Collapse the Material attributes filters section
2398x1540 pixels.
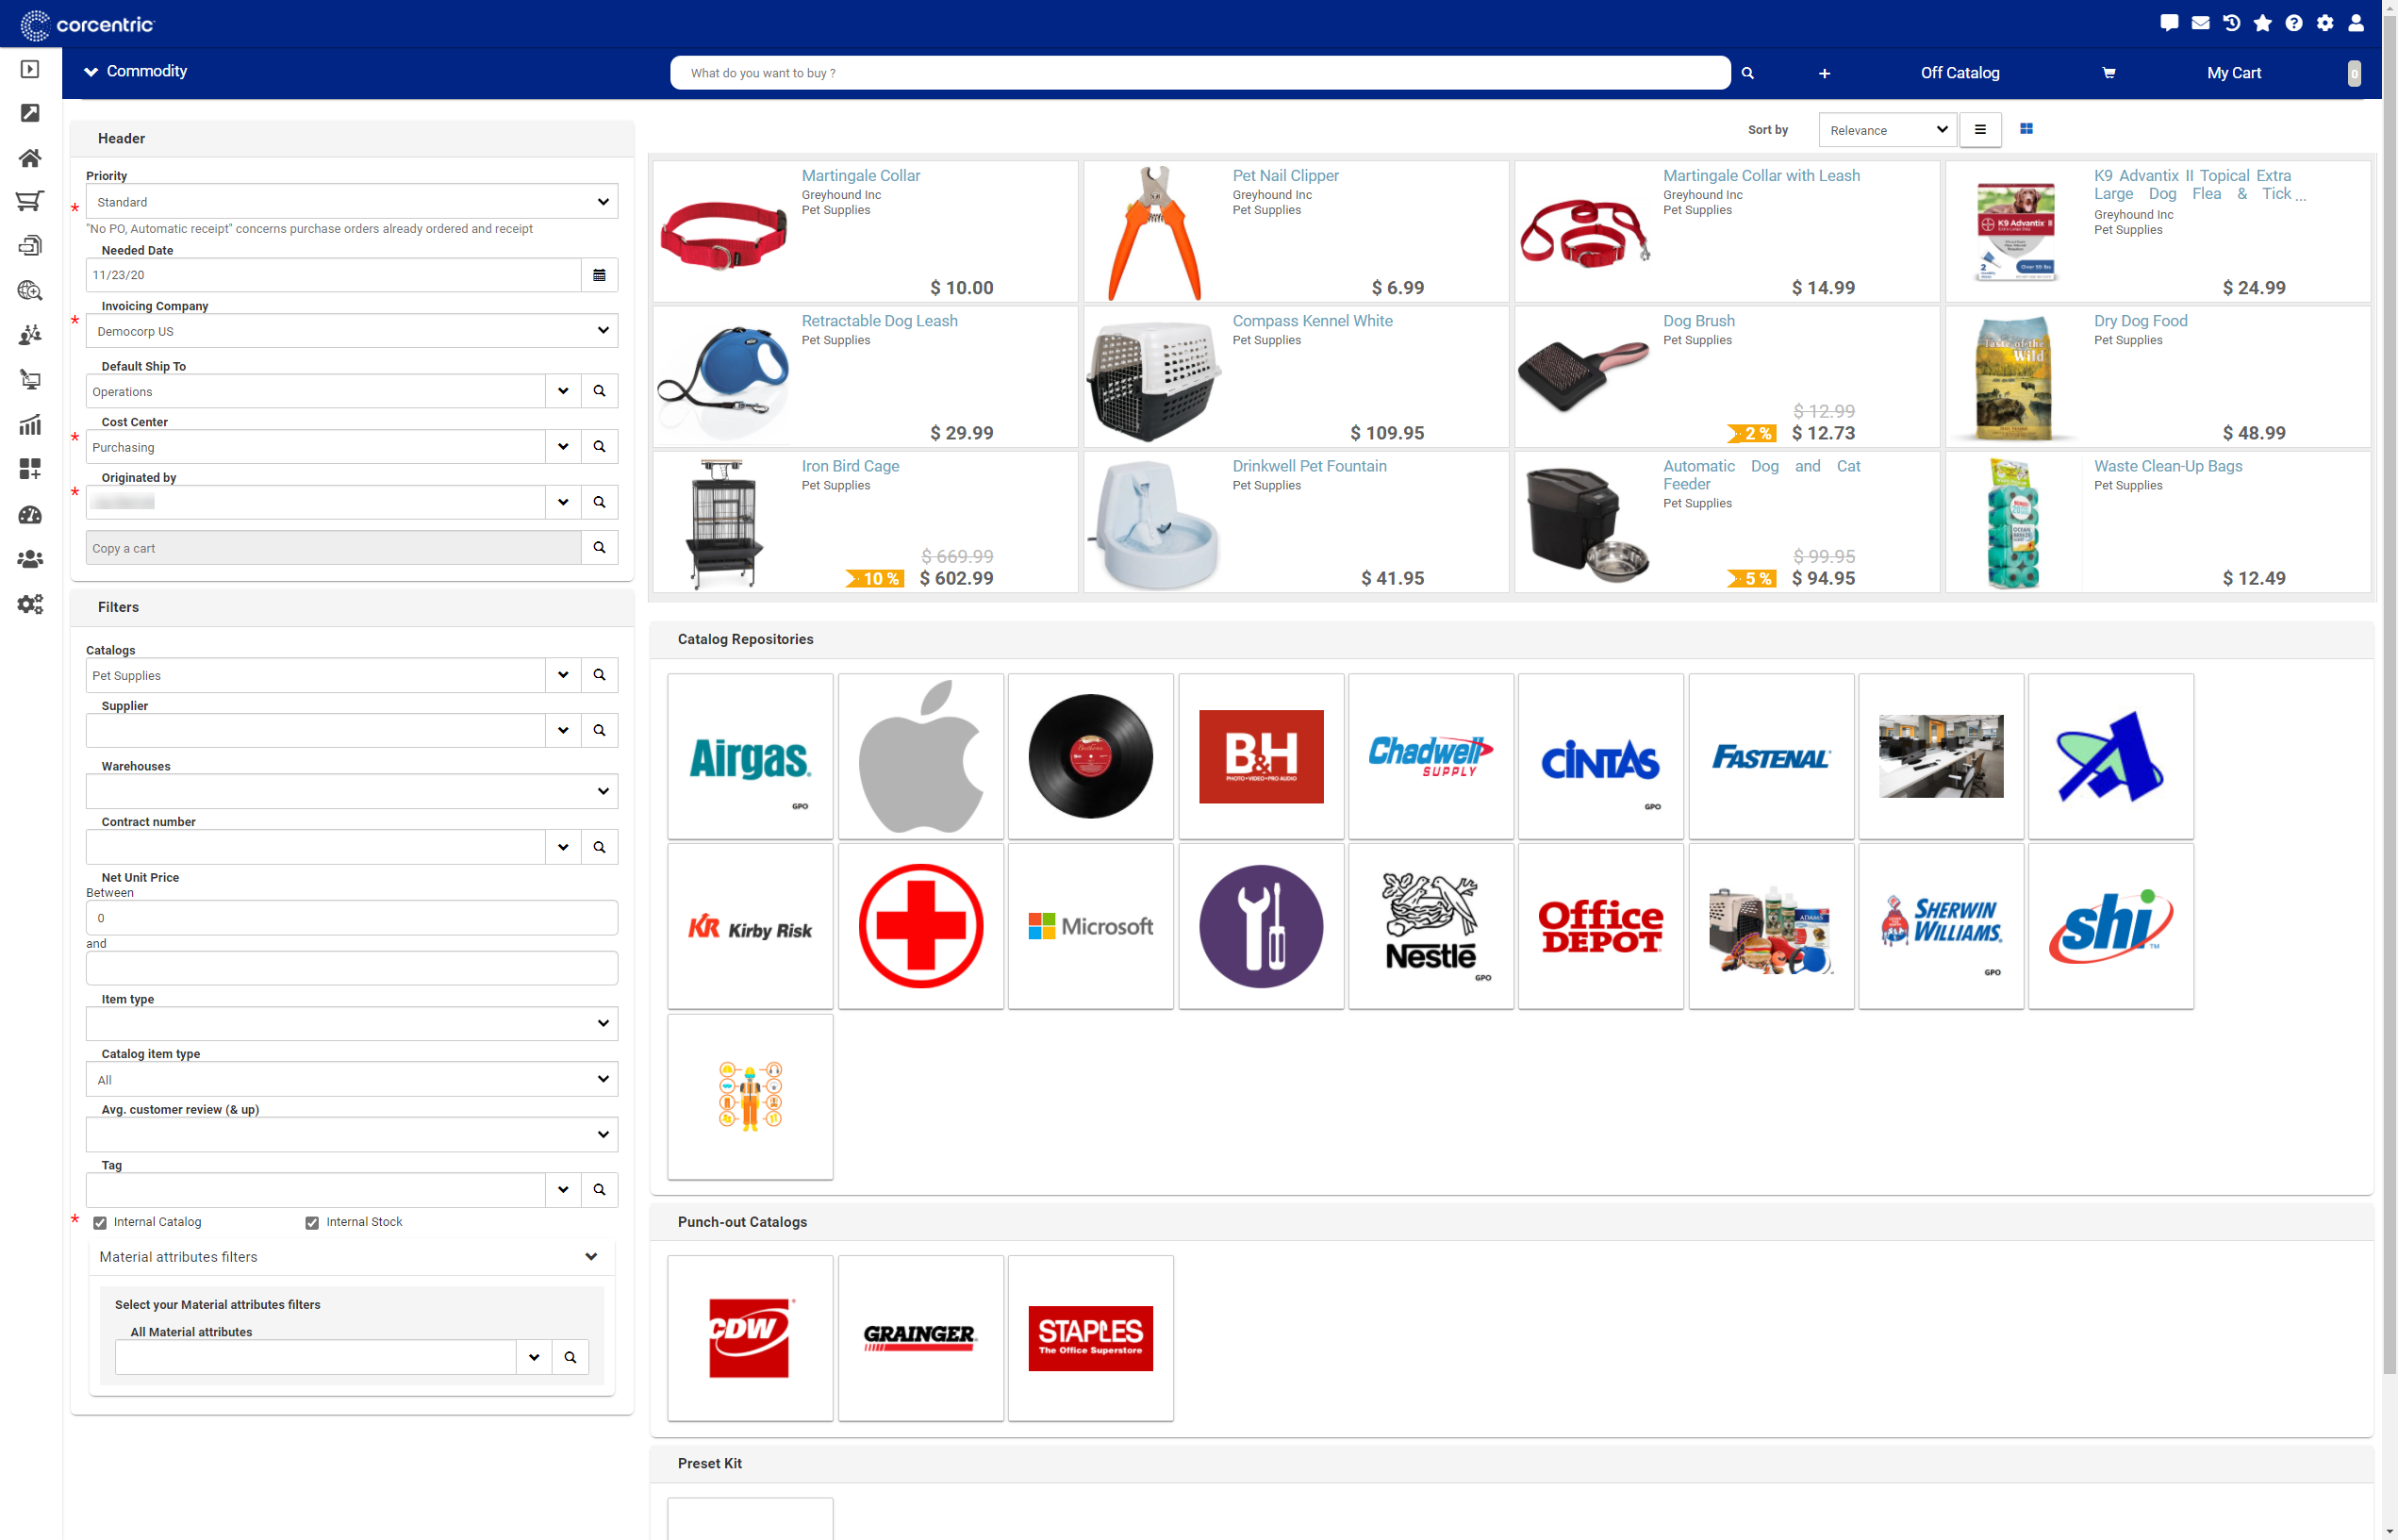591,1257
